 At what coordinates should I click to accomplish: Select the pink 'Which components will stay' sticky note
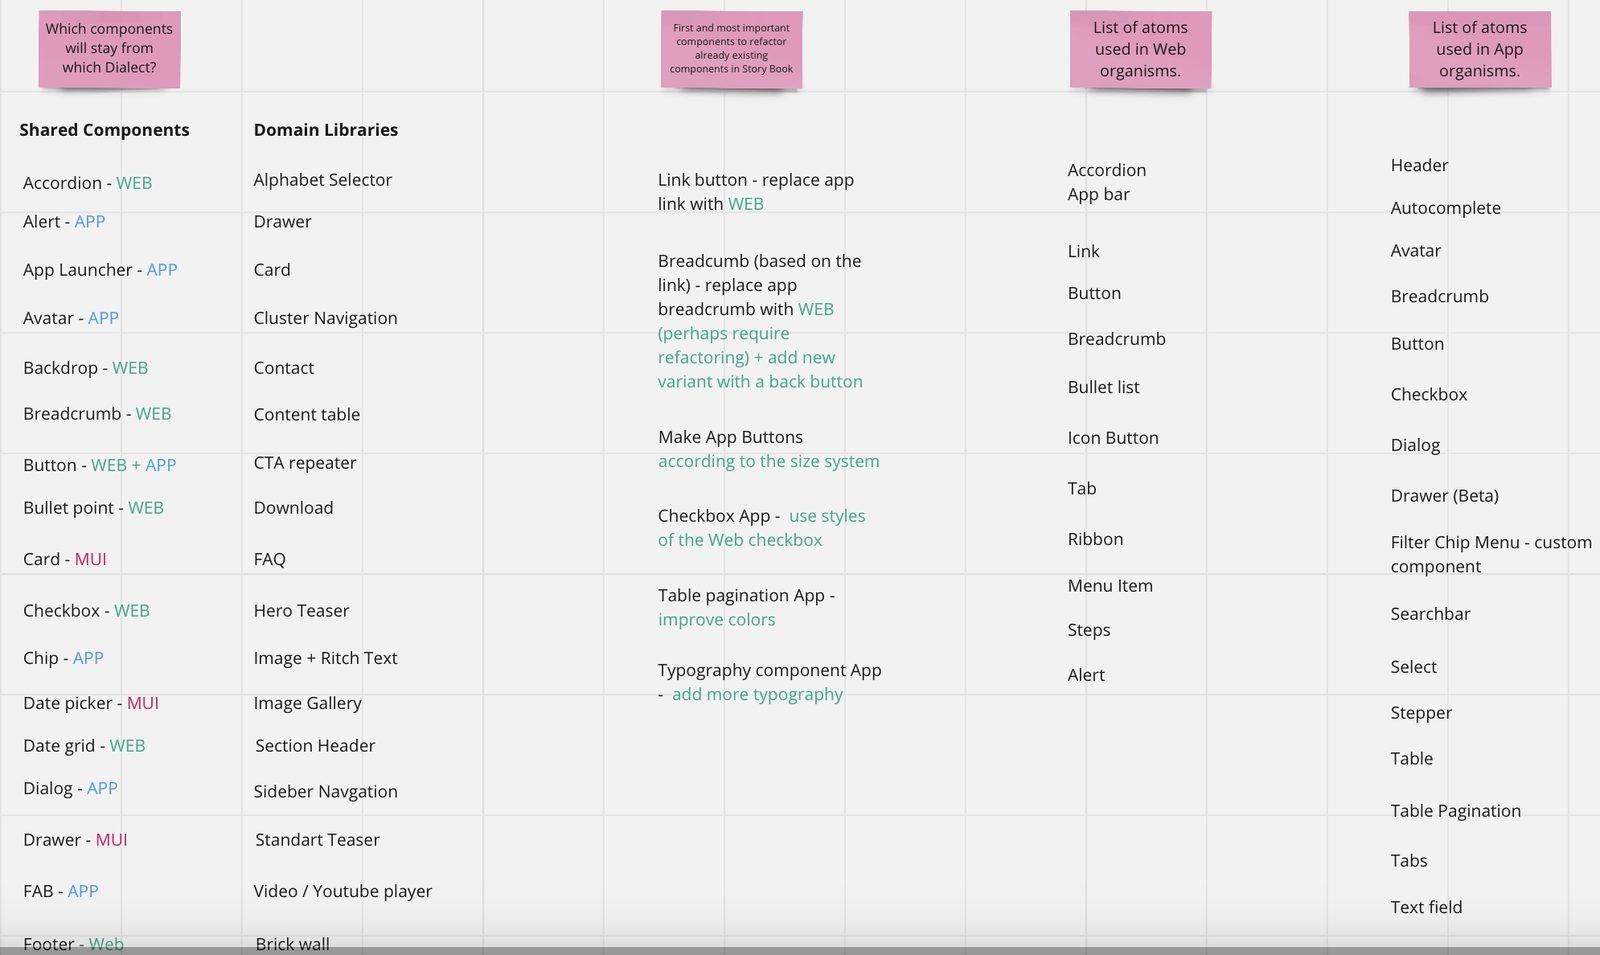pyautogui.click(x=109, y=49)
